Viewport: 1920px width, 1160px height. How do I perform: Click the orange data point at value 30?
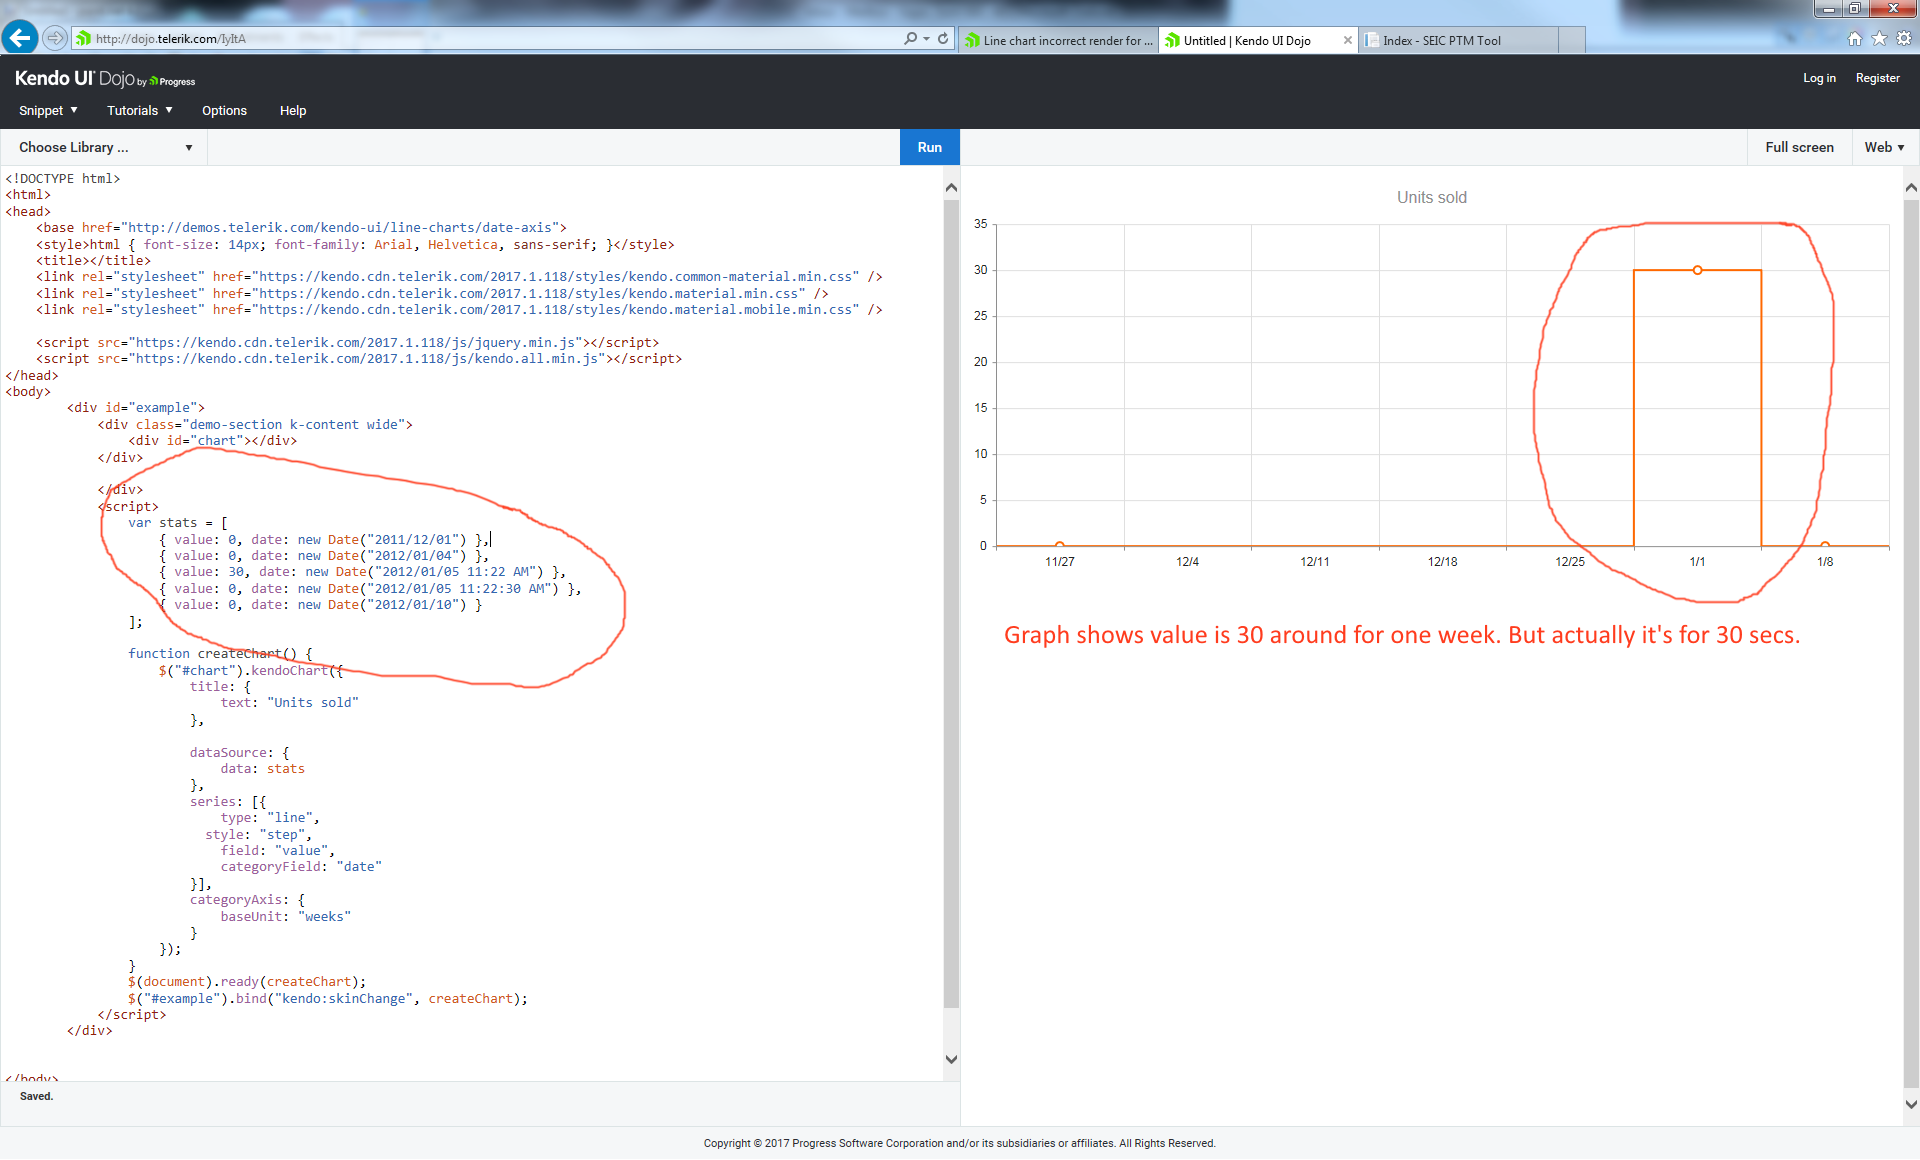(x=1697, y=270)
